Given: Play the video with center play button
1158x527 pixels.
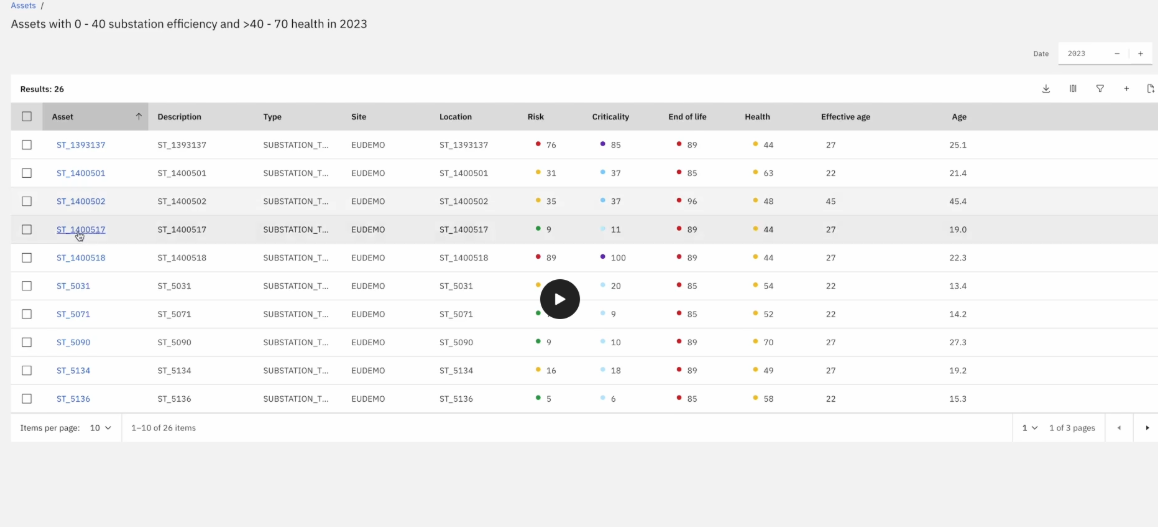Looking at the screenshot, I should (x=560, y=299).
